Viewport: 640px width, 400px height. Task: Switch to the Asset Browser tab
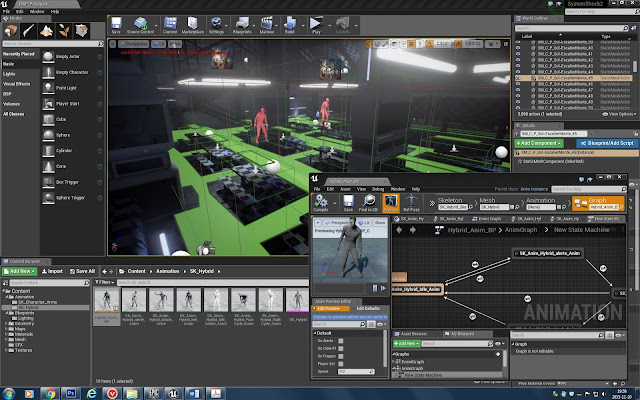tap(413, 334)
